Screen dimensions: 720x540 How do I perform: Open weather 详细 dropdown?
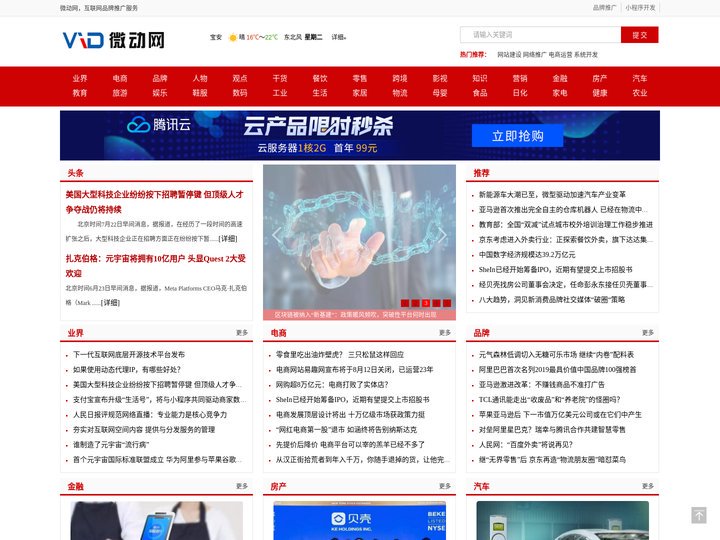coord(339,37)
